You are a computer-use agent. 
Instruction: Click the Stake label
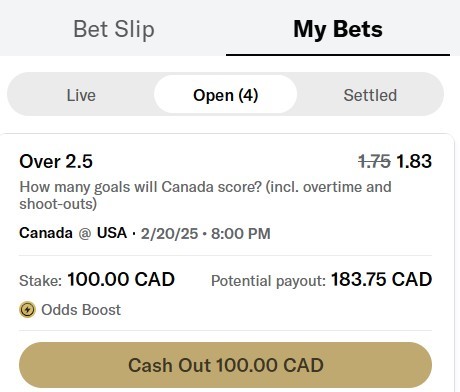41,281
